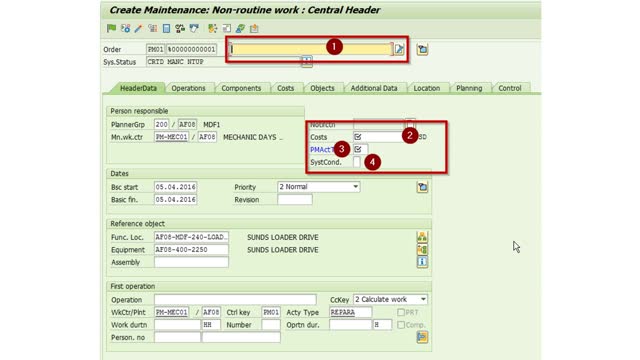Click the green-blue link toolbar icon
The image size is (640, 360).
point(240,28)
